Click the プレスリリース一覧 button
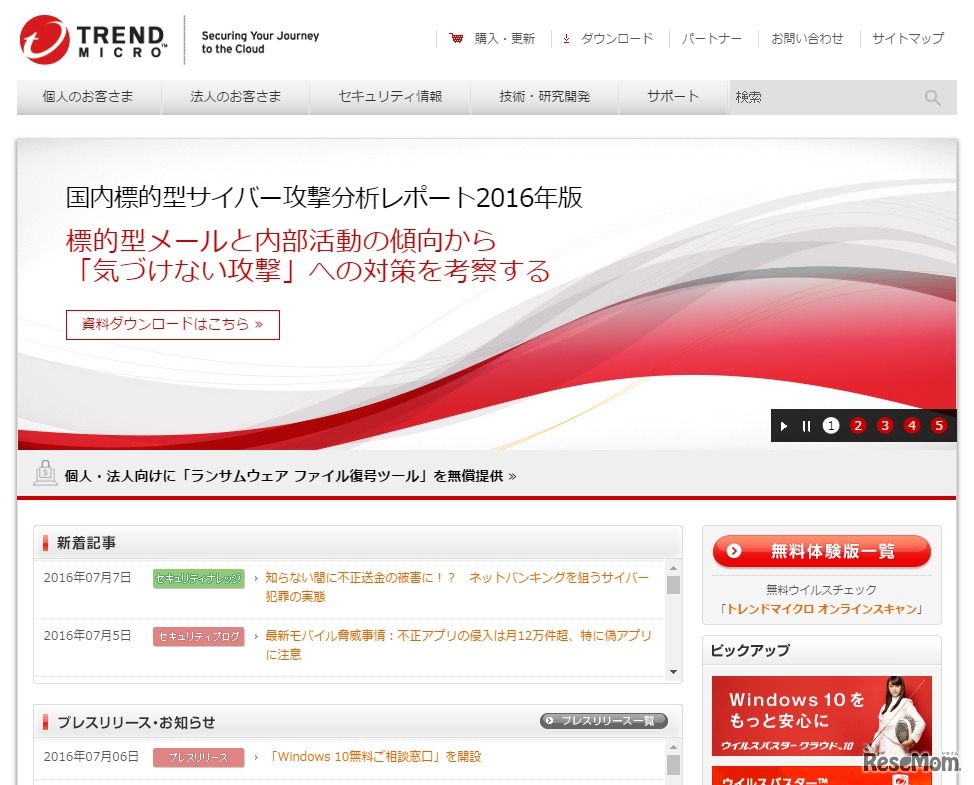This screenshot has height=785, width=974. point(603,721)
